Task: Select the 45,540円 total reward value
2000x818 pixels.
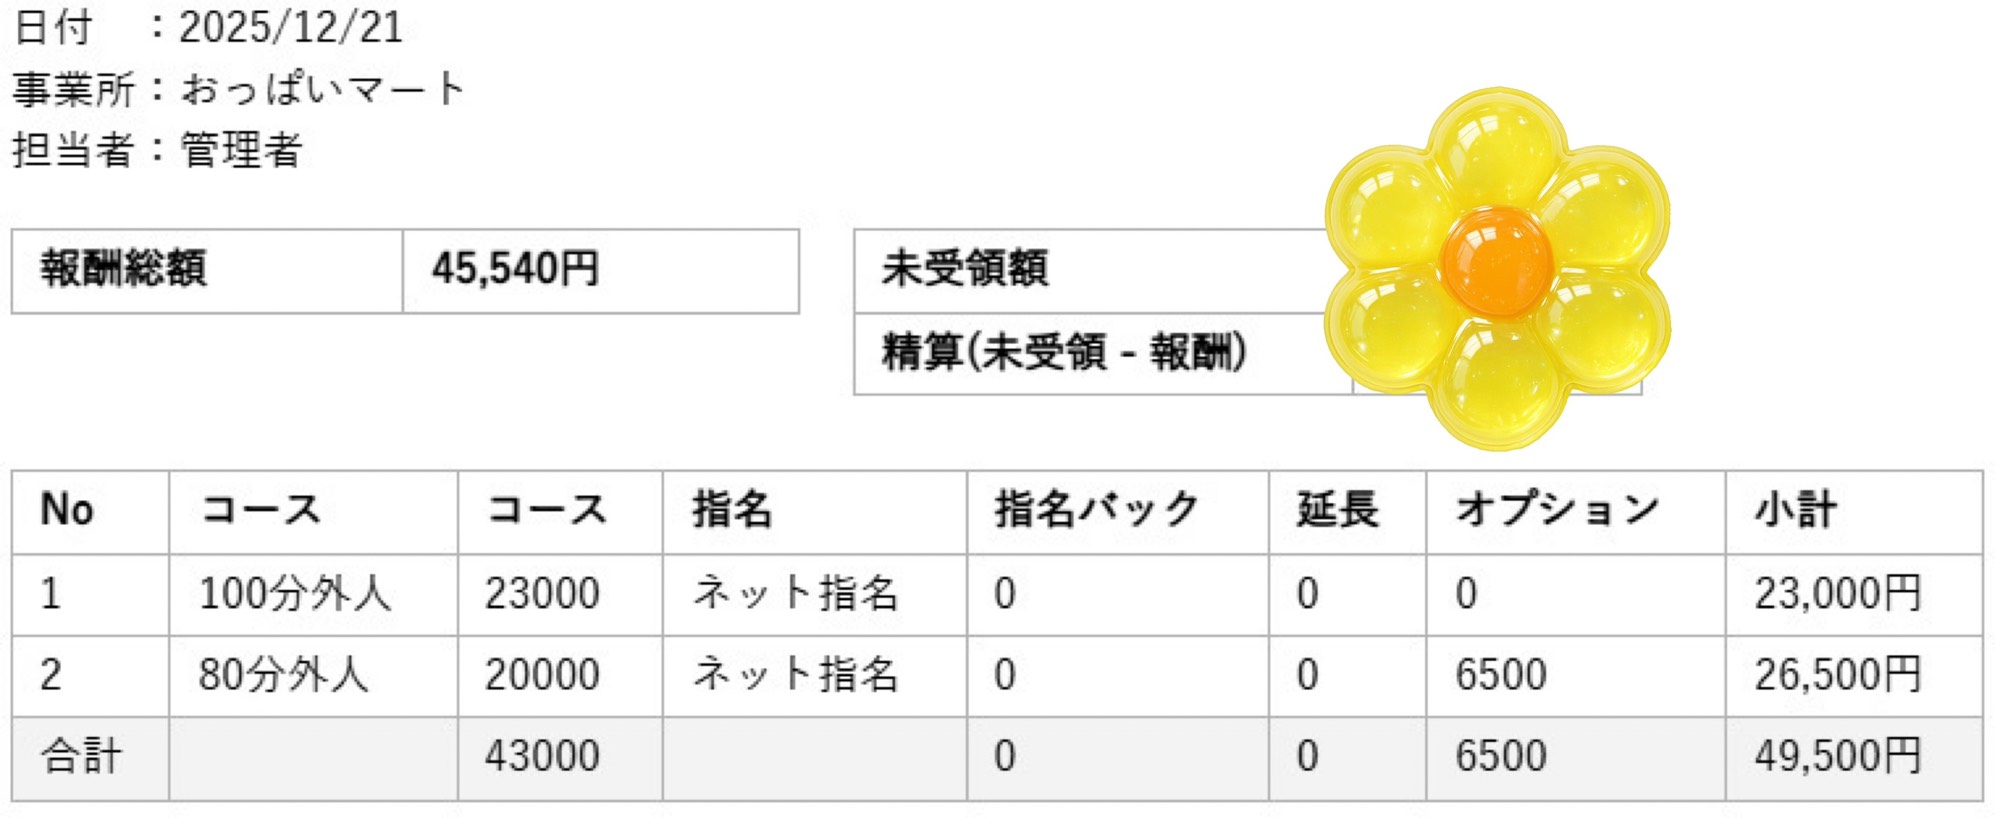Action: point(515,270)
